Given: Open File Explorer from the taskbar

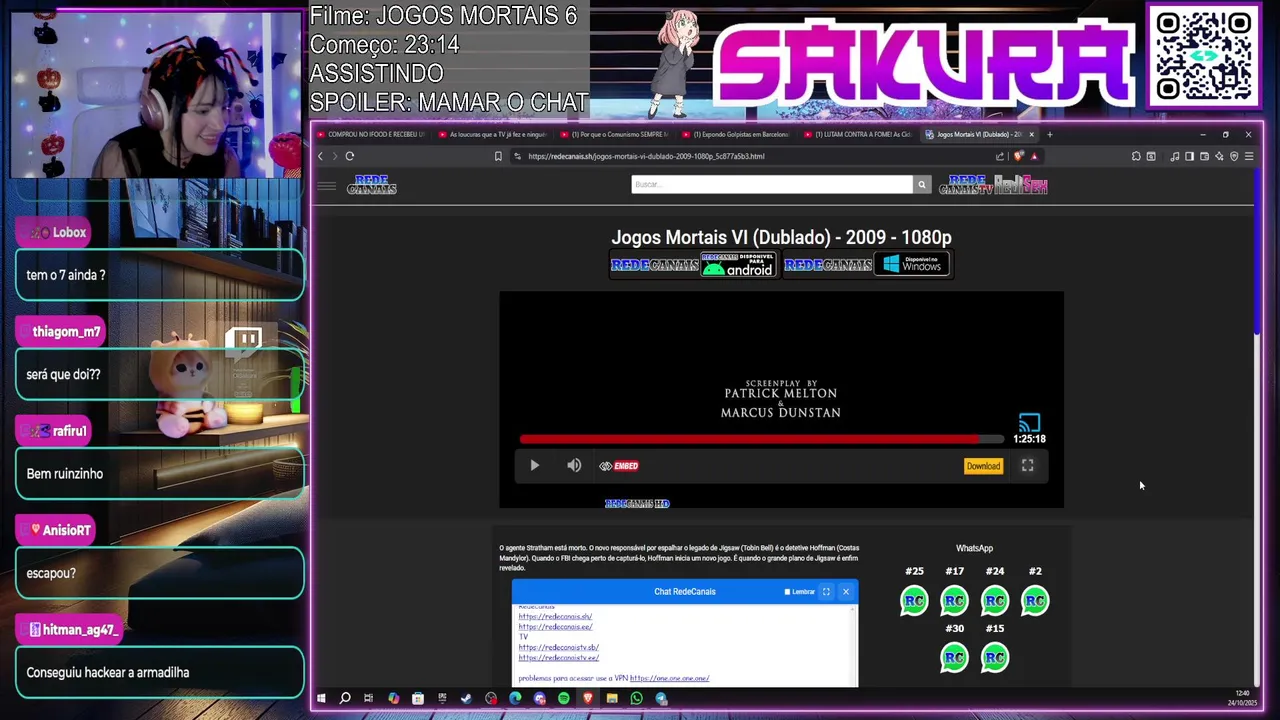Looking at the screenshot, I should (x=612, y=698).
